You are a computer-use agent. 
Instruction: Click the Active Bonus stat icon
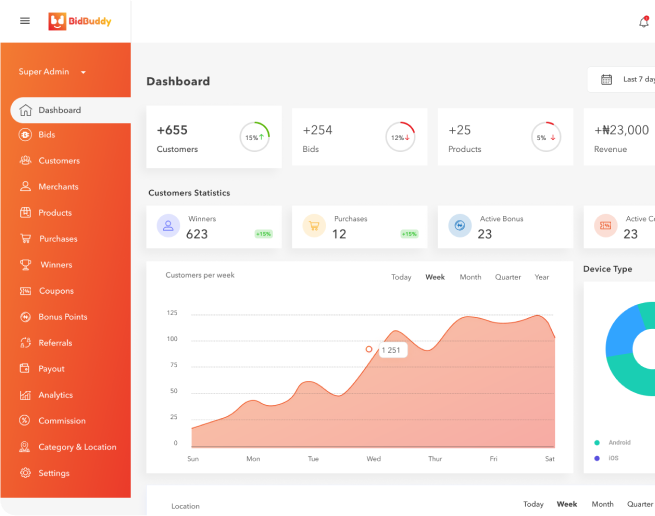coord(460,226)
